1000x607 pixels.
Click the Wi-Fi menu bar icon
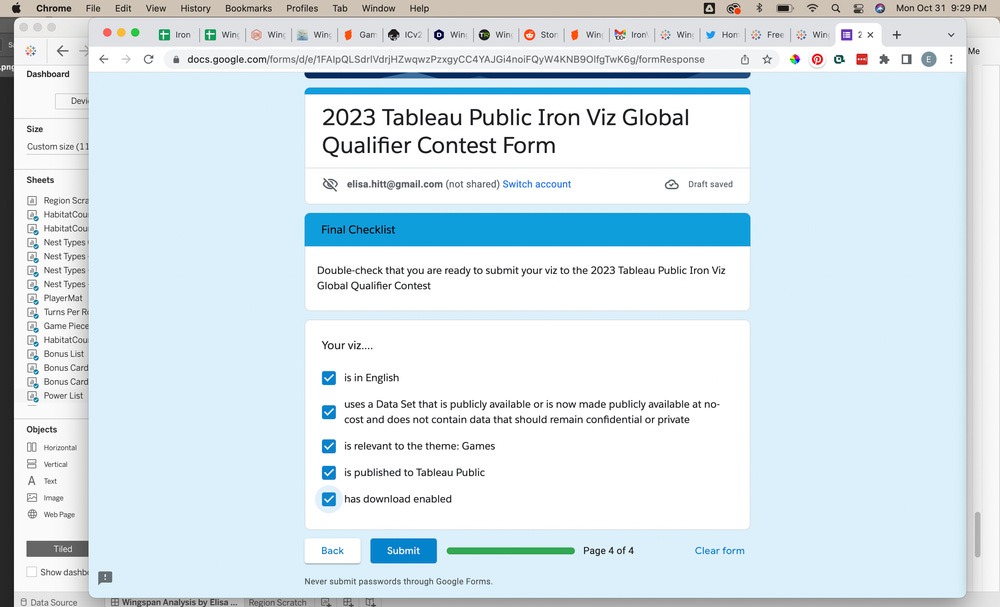(x=812, y=8)
